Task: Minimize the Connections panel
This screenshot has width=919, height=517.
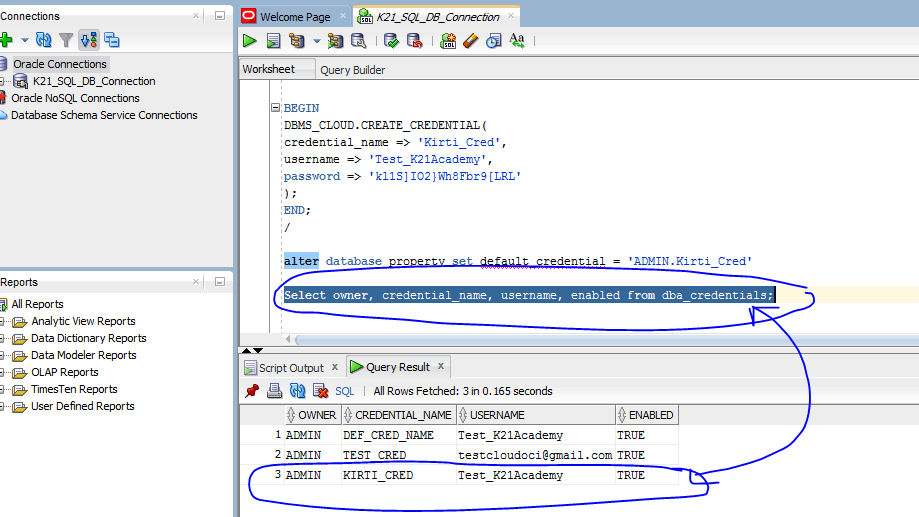Action: click(x=220, y=16)
